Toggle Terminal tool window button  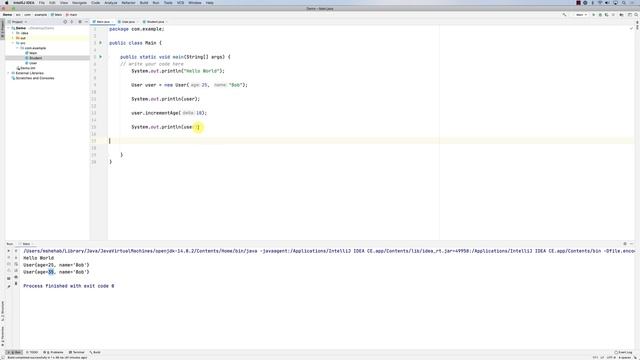(x=77, y=352)
